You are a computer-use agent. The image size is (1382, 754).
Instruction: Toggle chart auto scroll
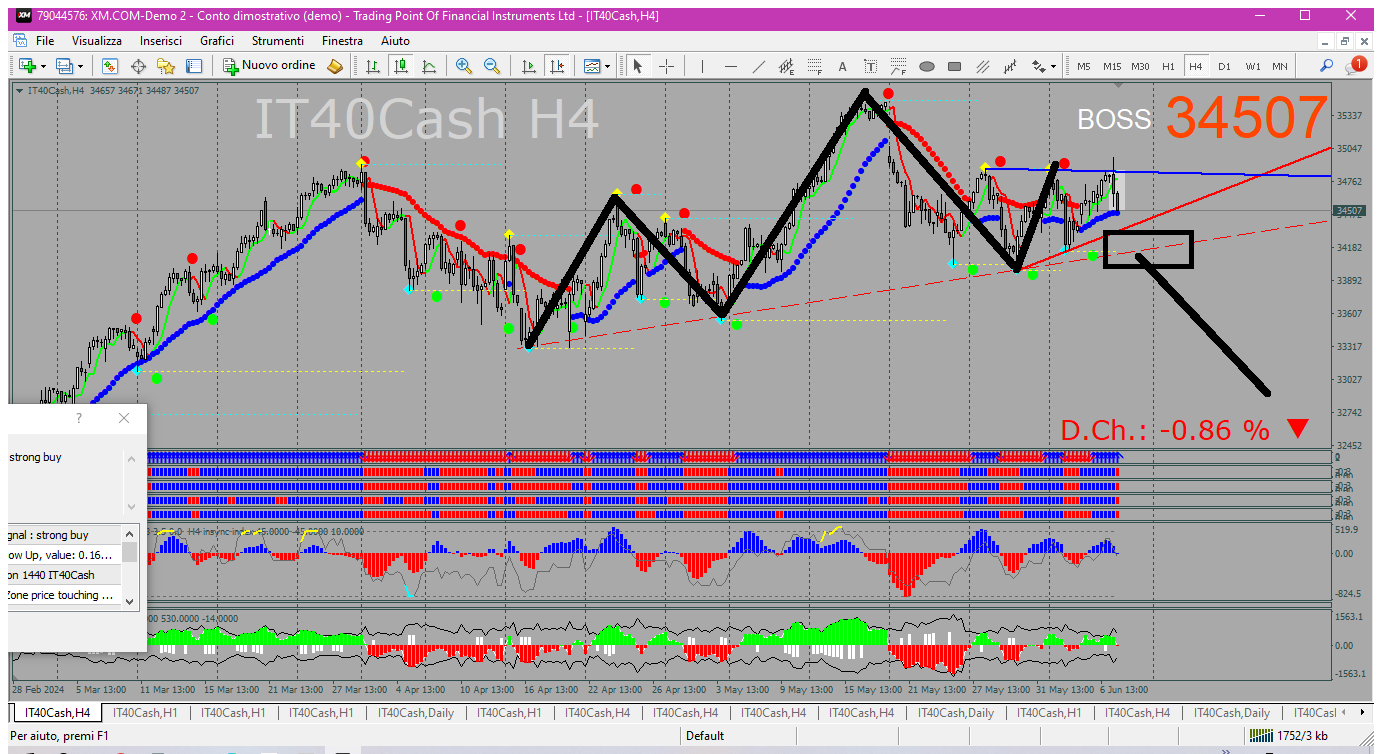[x=529, y=66]
